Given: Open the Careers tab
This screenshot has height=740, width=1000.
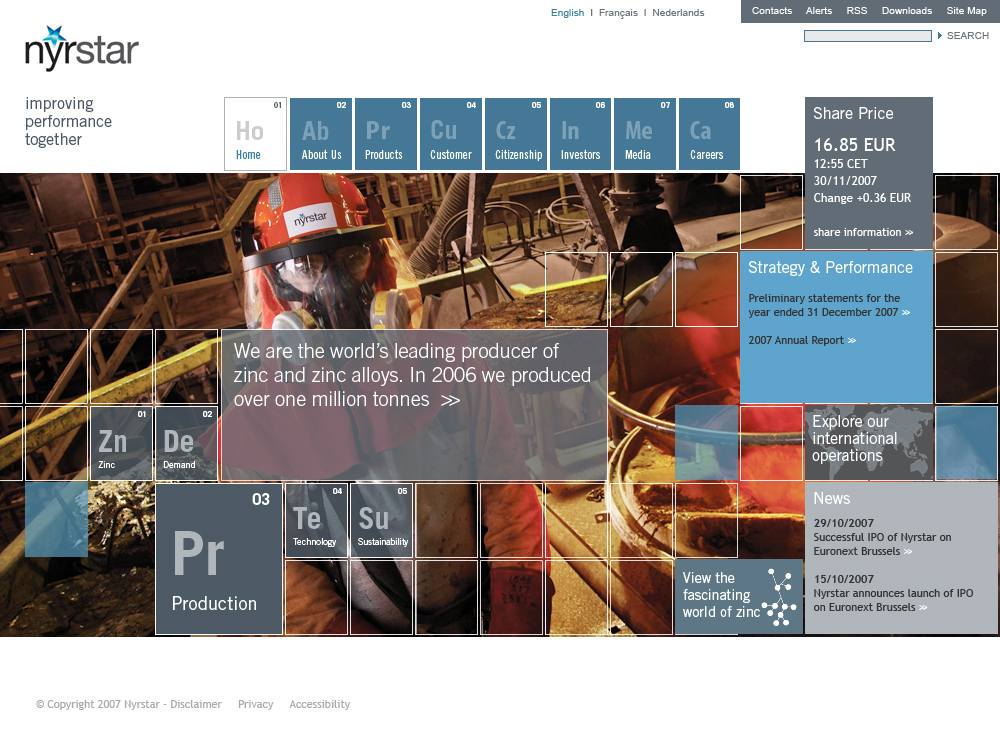Looking at the screenshot, I should [708, 134].
